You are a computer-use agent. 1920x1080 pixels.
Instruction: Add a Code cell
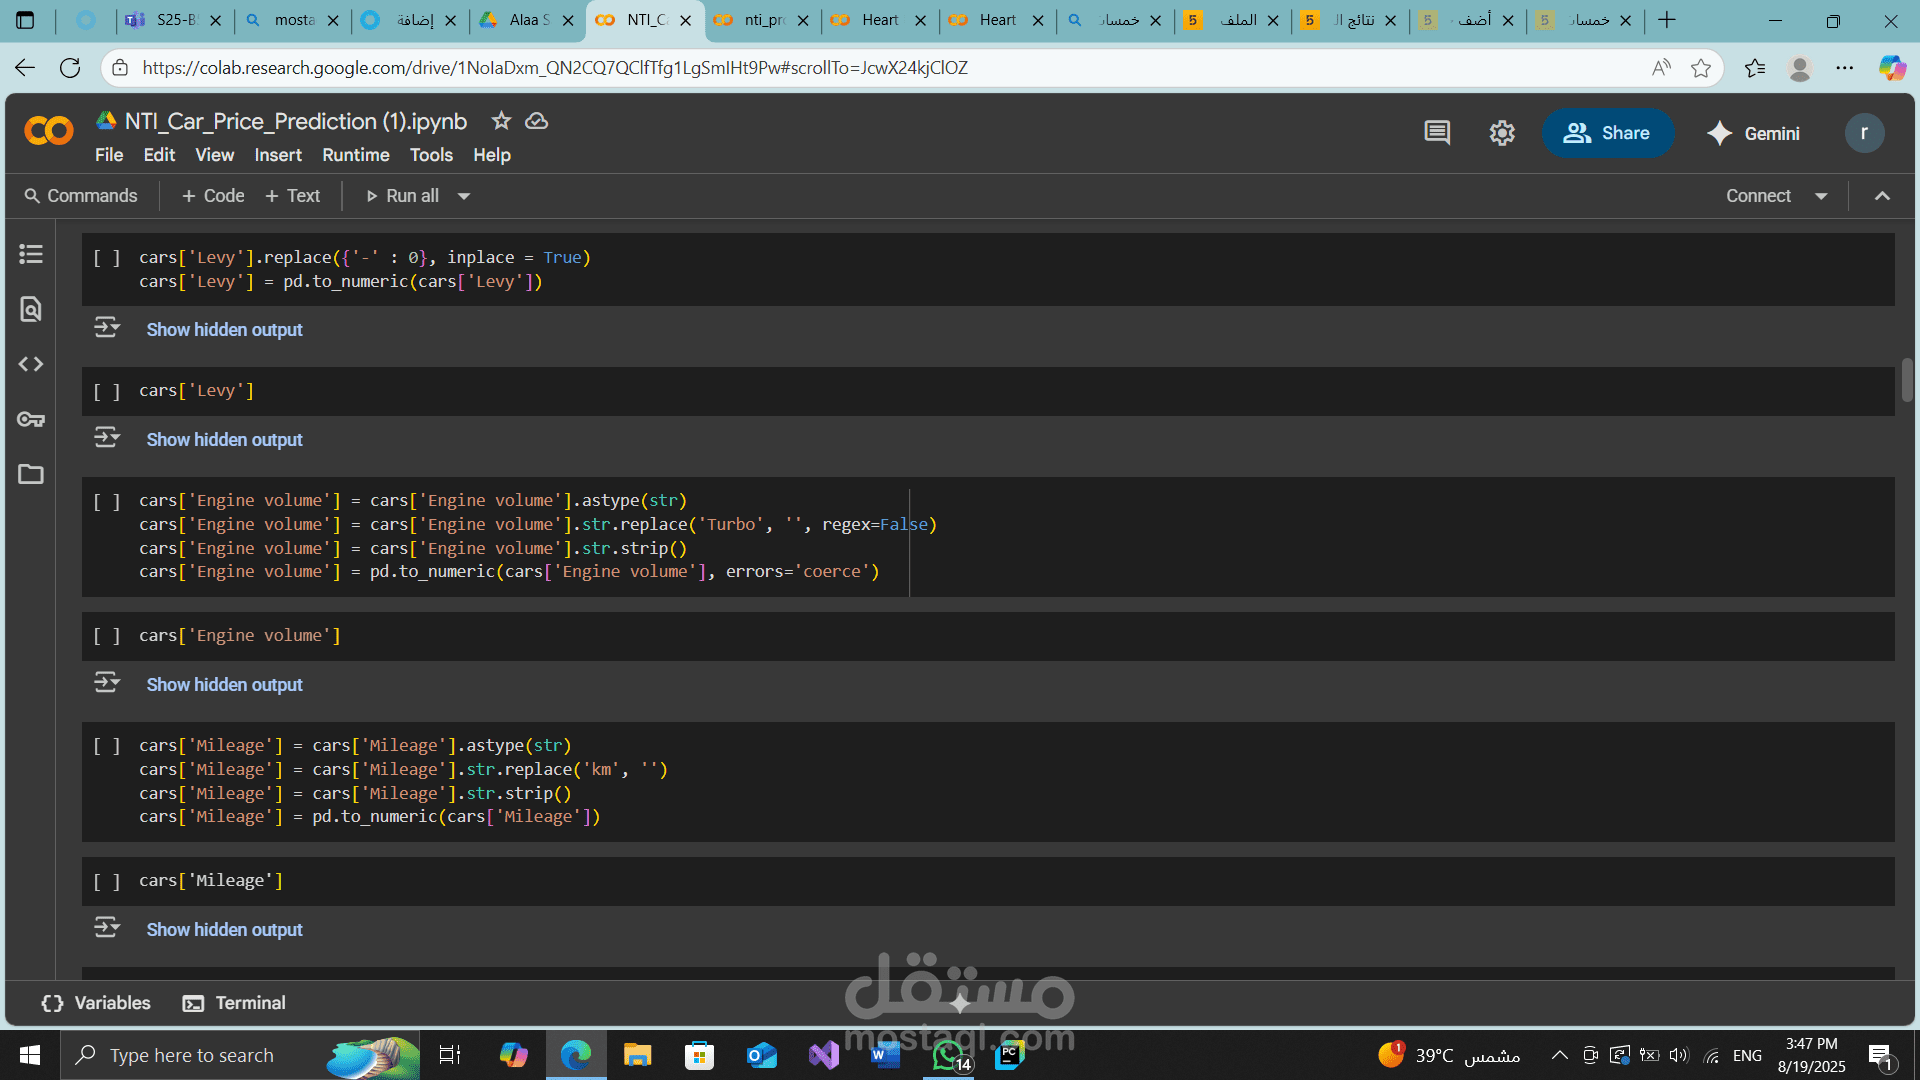pos(213,196)
